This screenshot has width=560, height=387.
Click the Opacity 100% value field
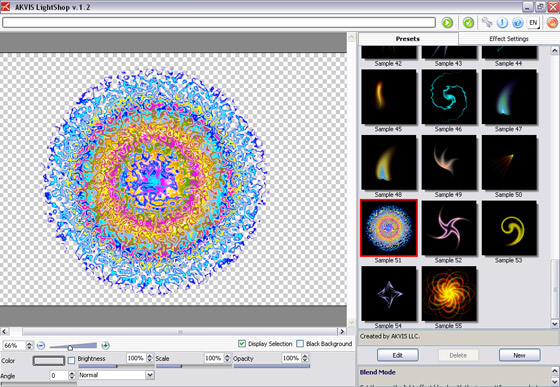[291, 358]
